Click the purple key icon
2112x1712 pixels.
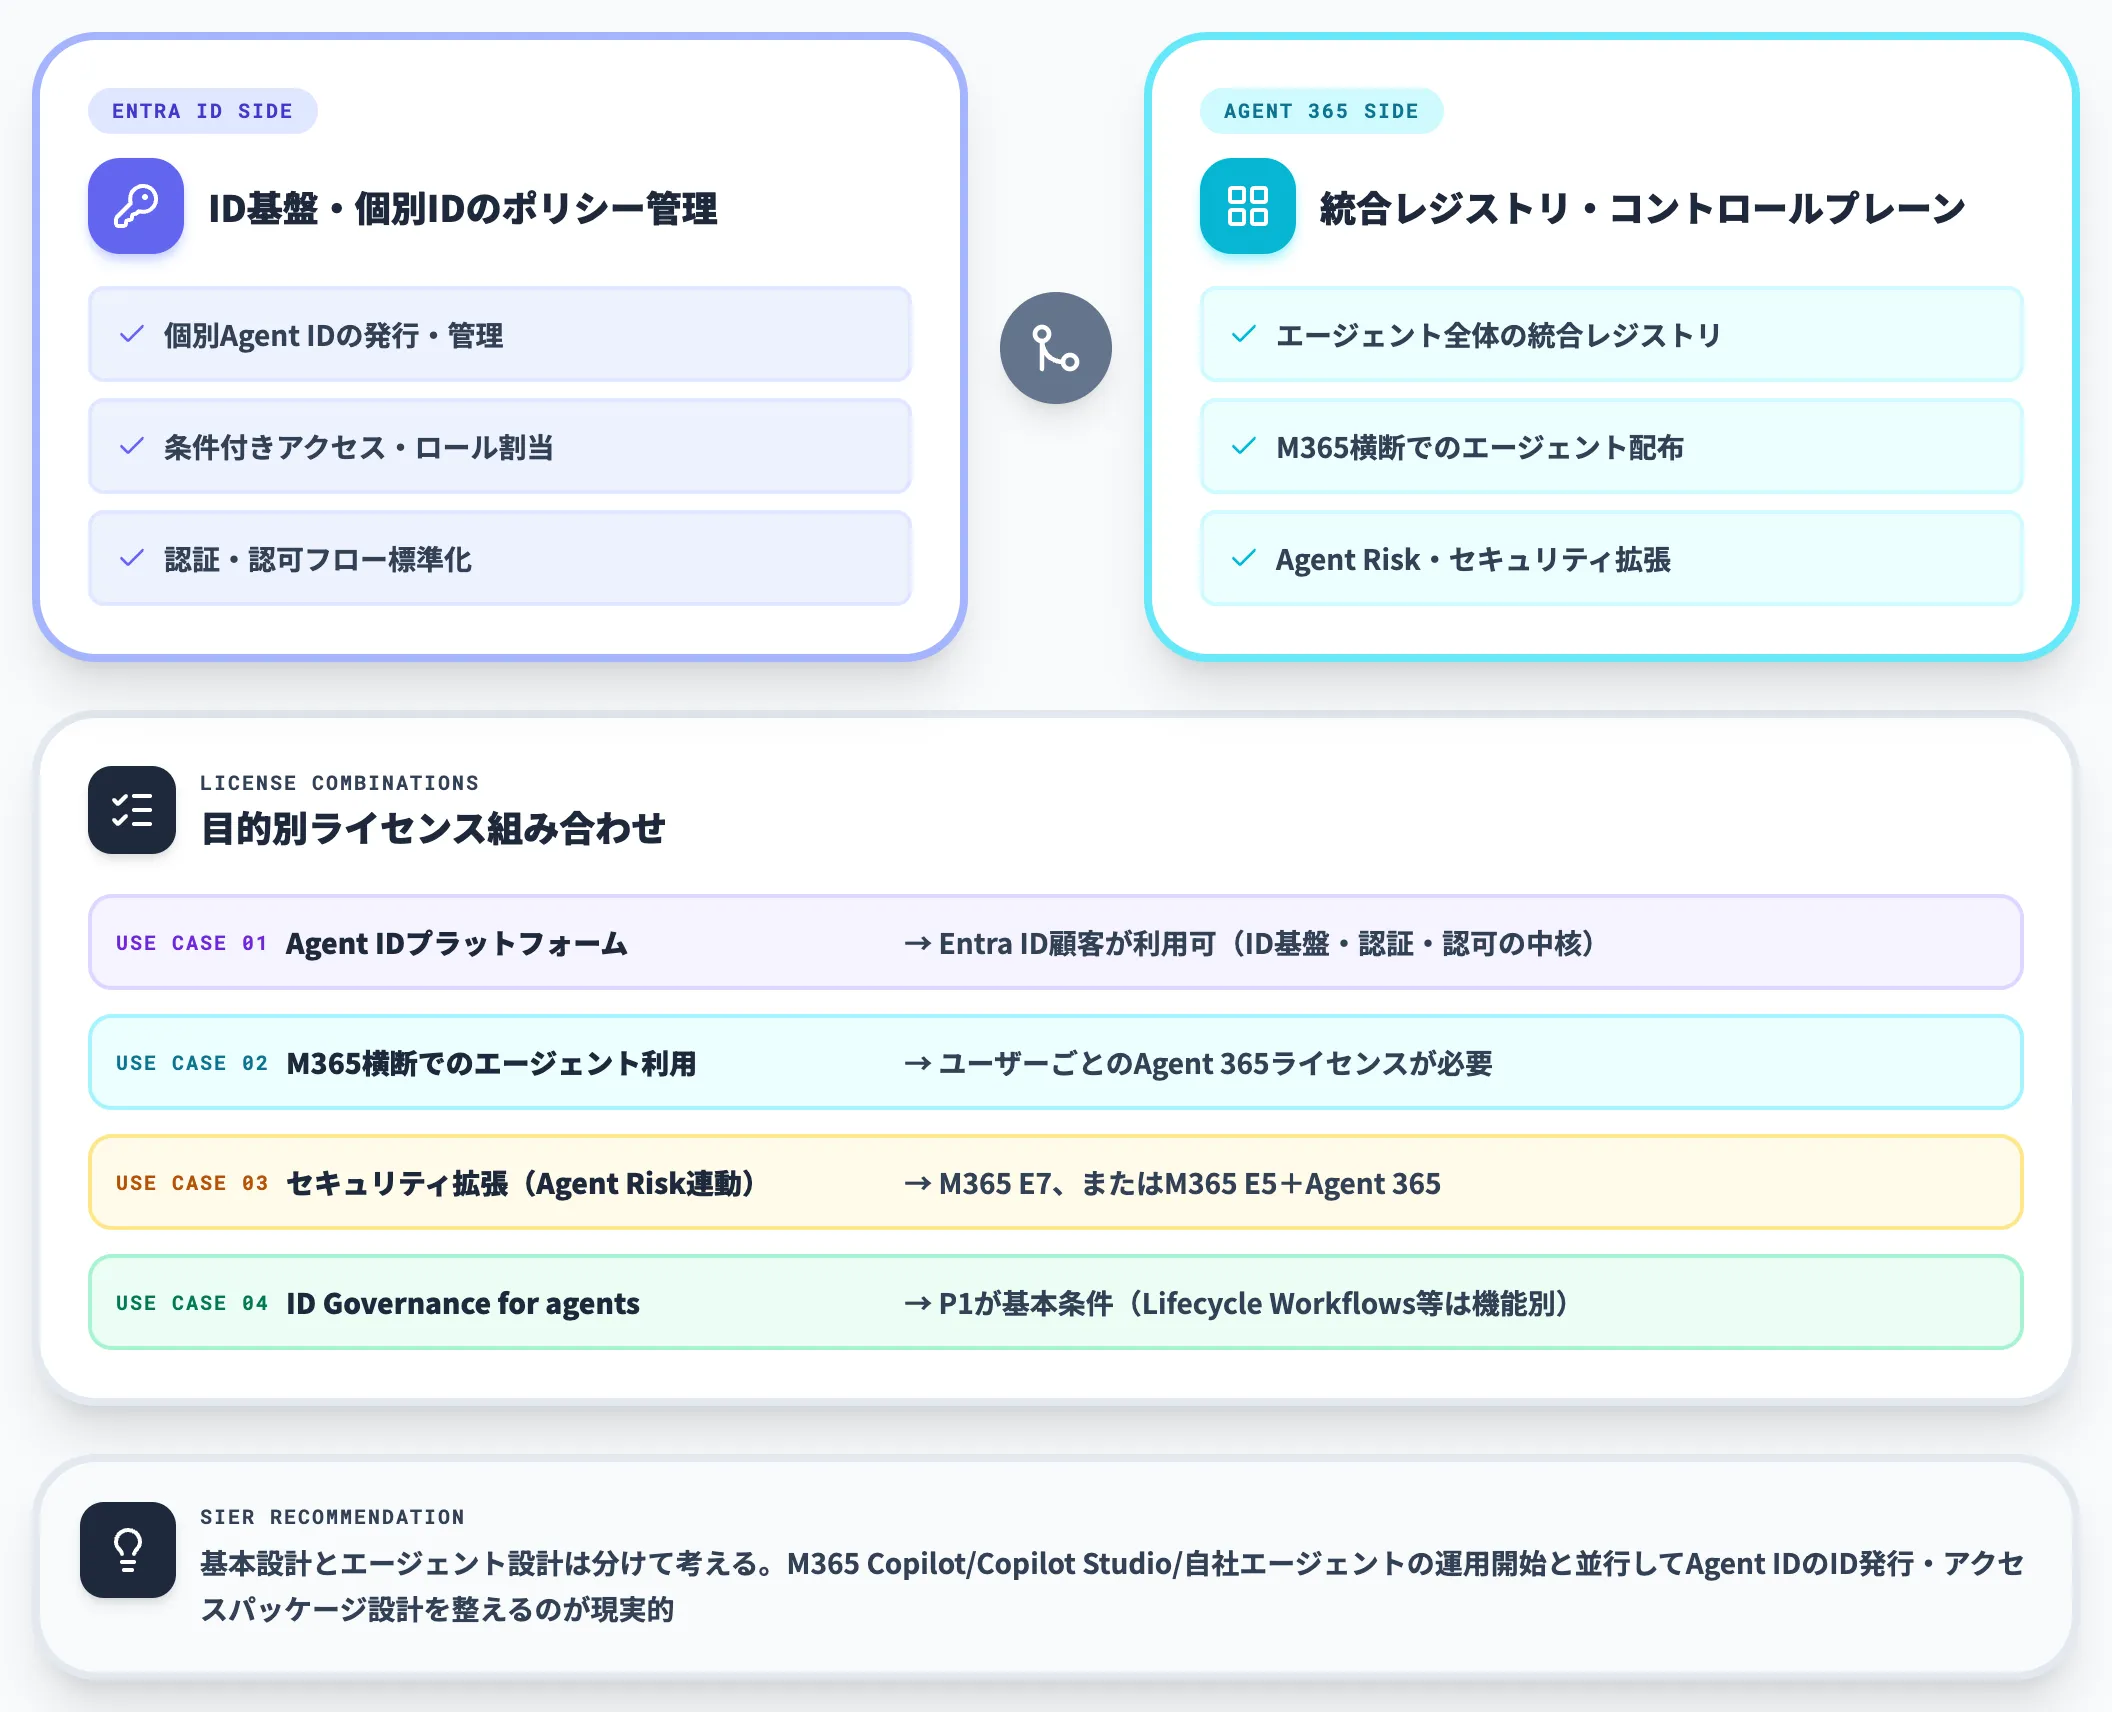point(136,206)
